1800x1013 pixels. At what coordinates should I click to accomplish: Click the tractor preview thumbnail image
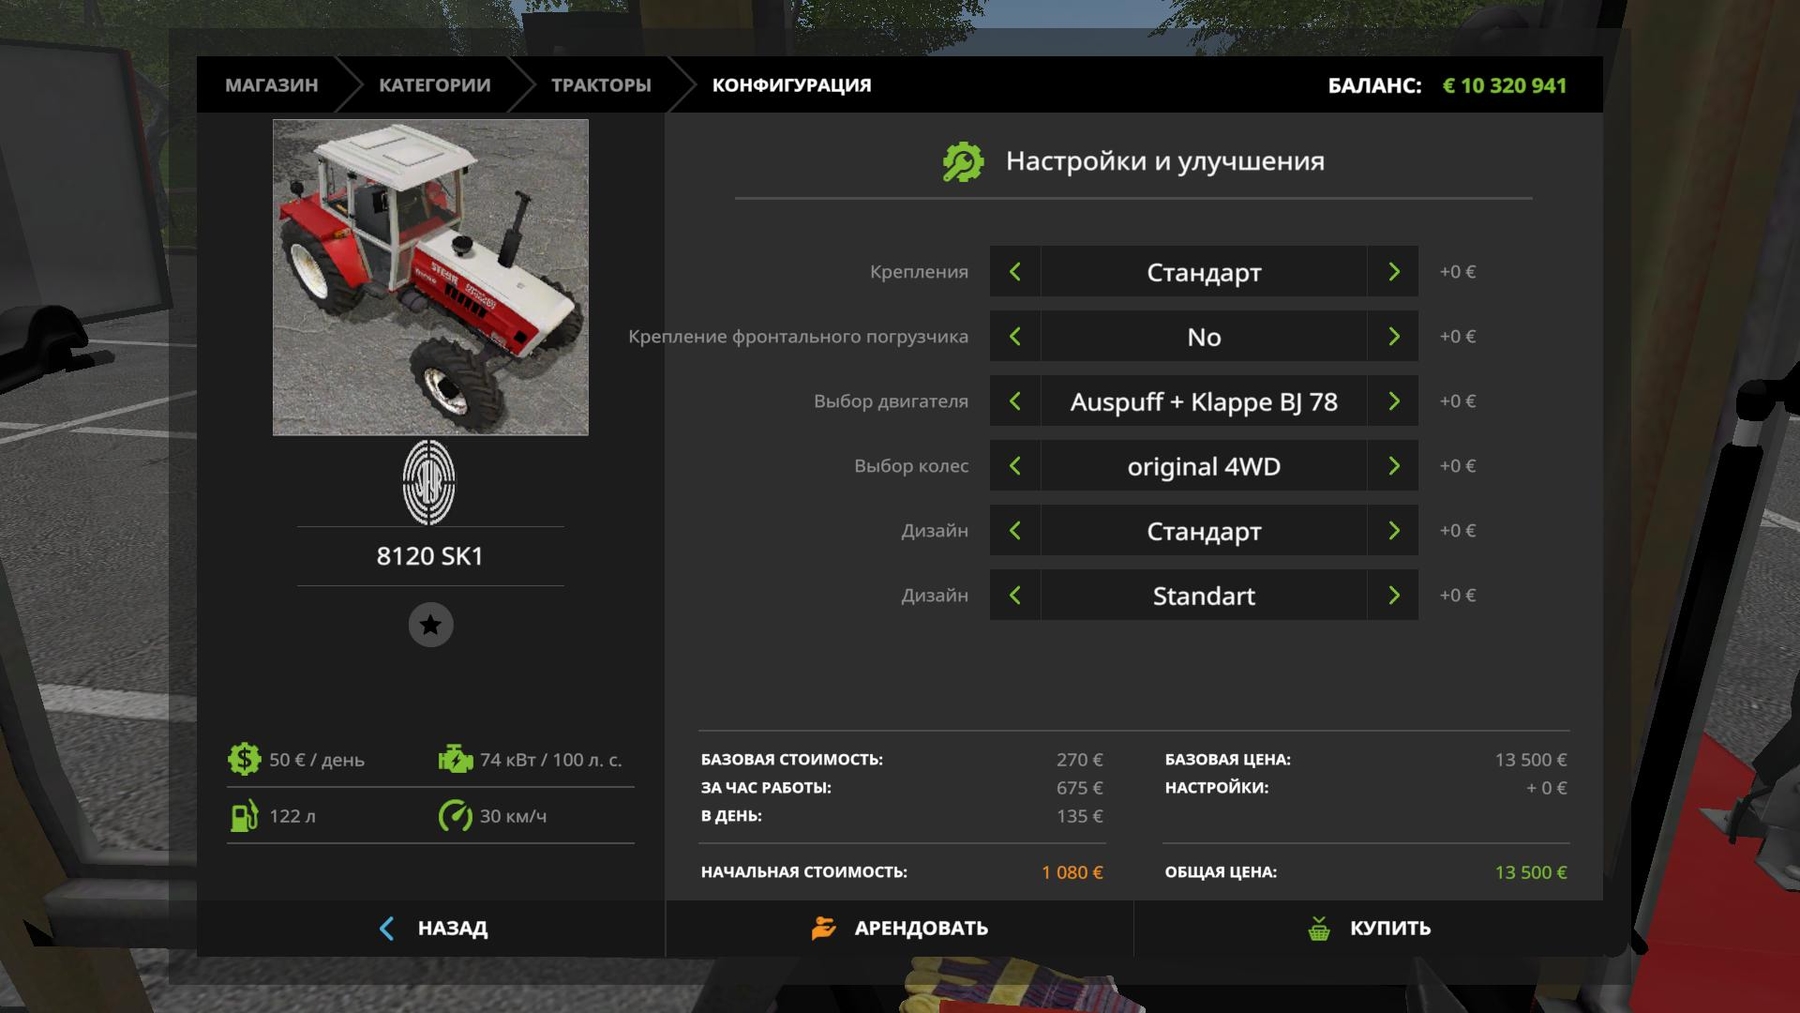(430, 277)
